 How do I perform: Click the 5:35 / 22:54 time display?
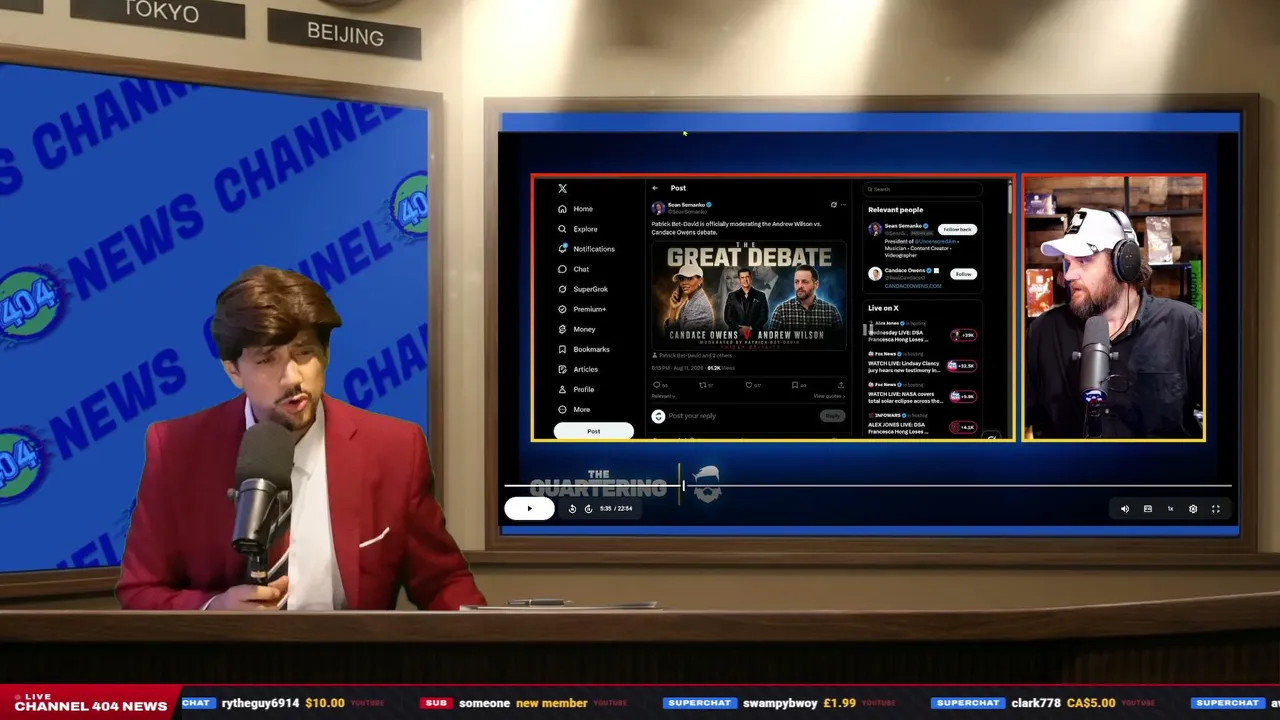(x=616, y=509)
